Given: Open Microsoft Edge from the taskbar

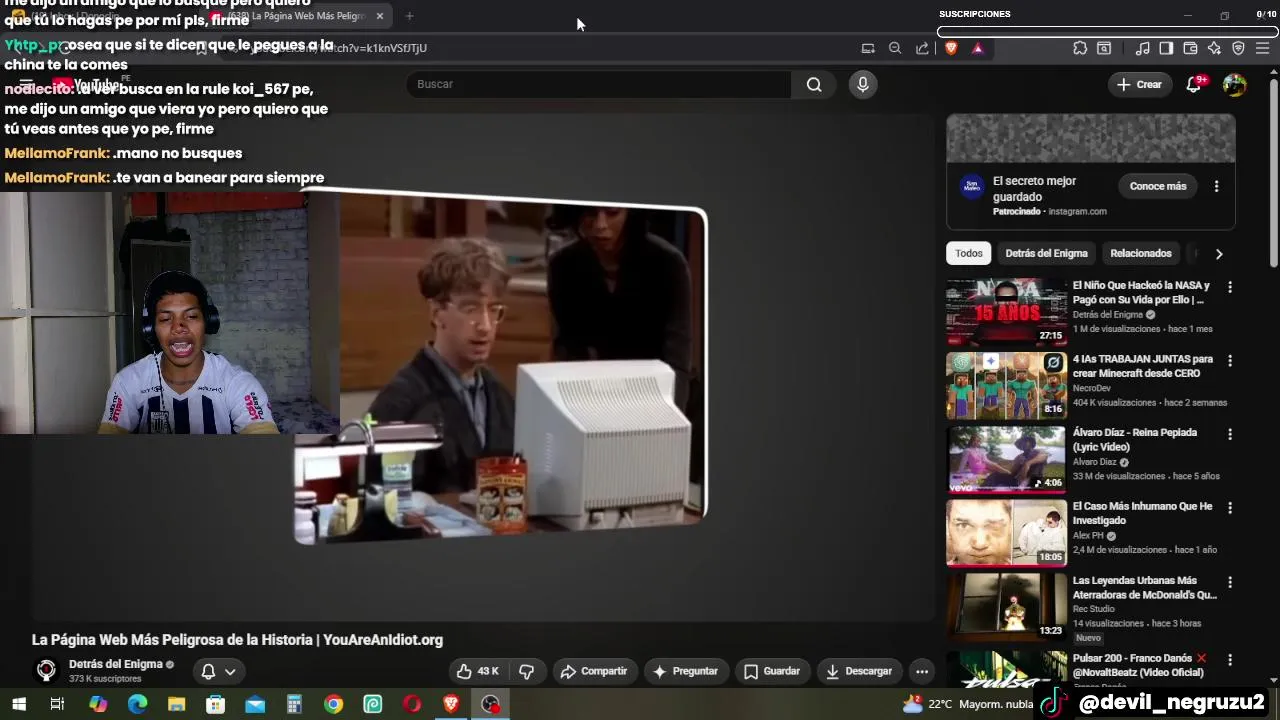Looking at the screenshot, I should click(137, 704).
